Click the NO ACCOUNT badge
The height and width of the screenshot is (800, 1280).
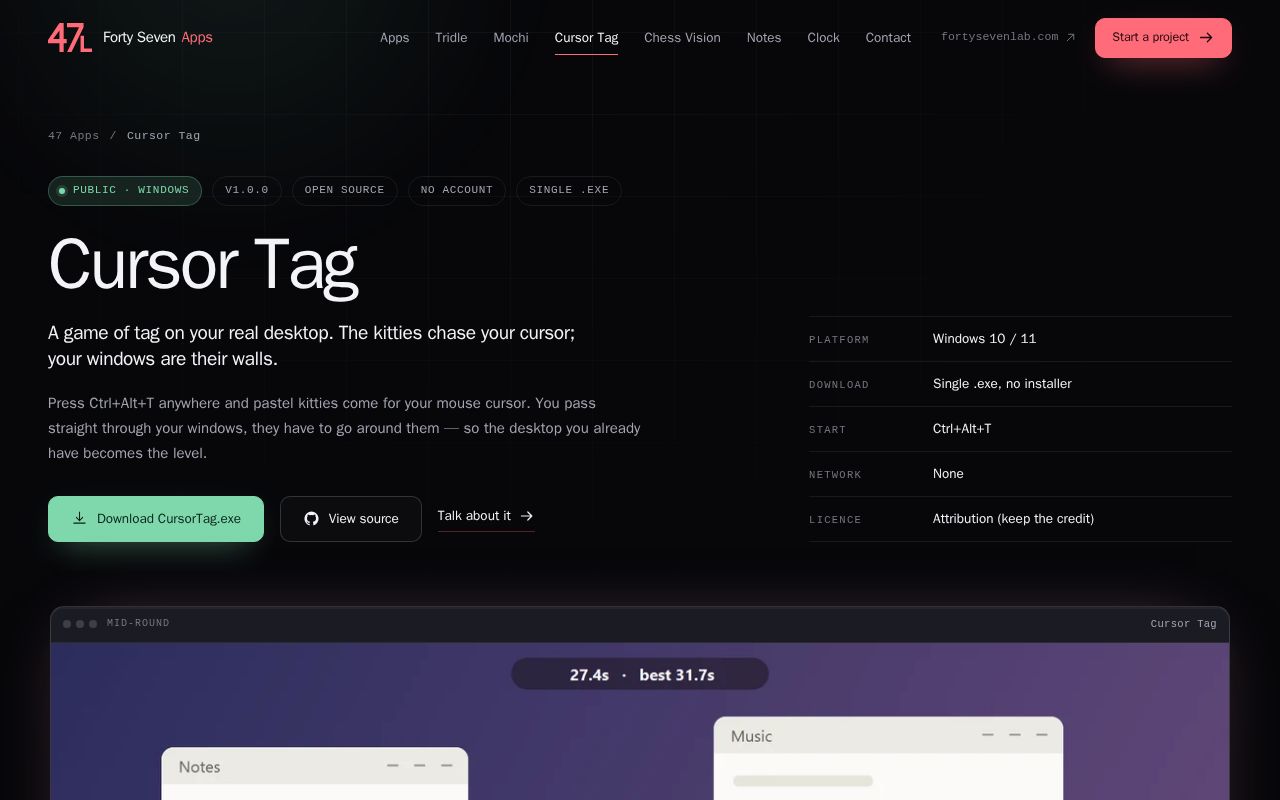(x=457, y=191)
